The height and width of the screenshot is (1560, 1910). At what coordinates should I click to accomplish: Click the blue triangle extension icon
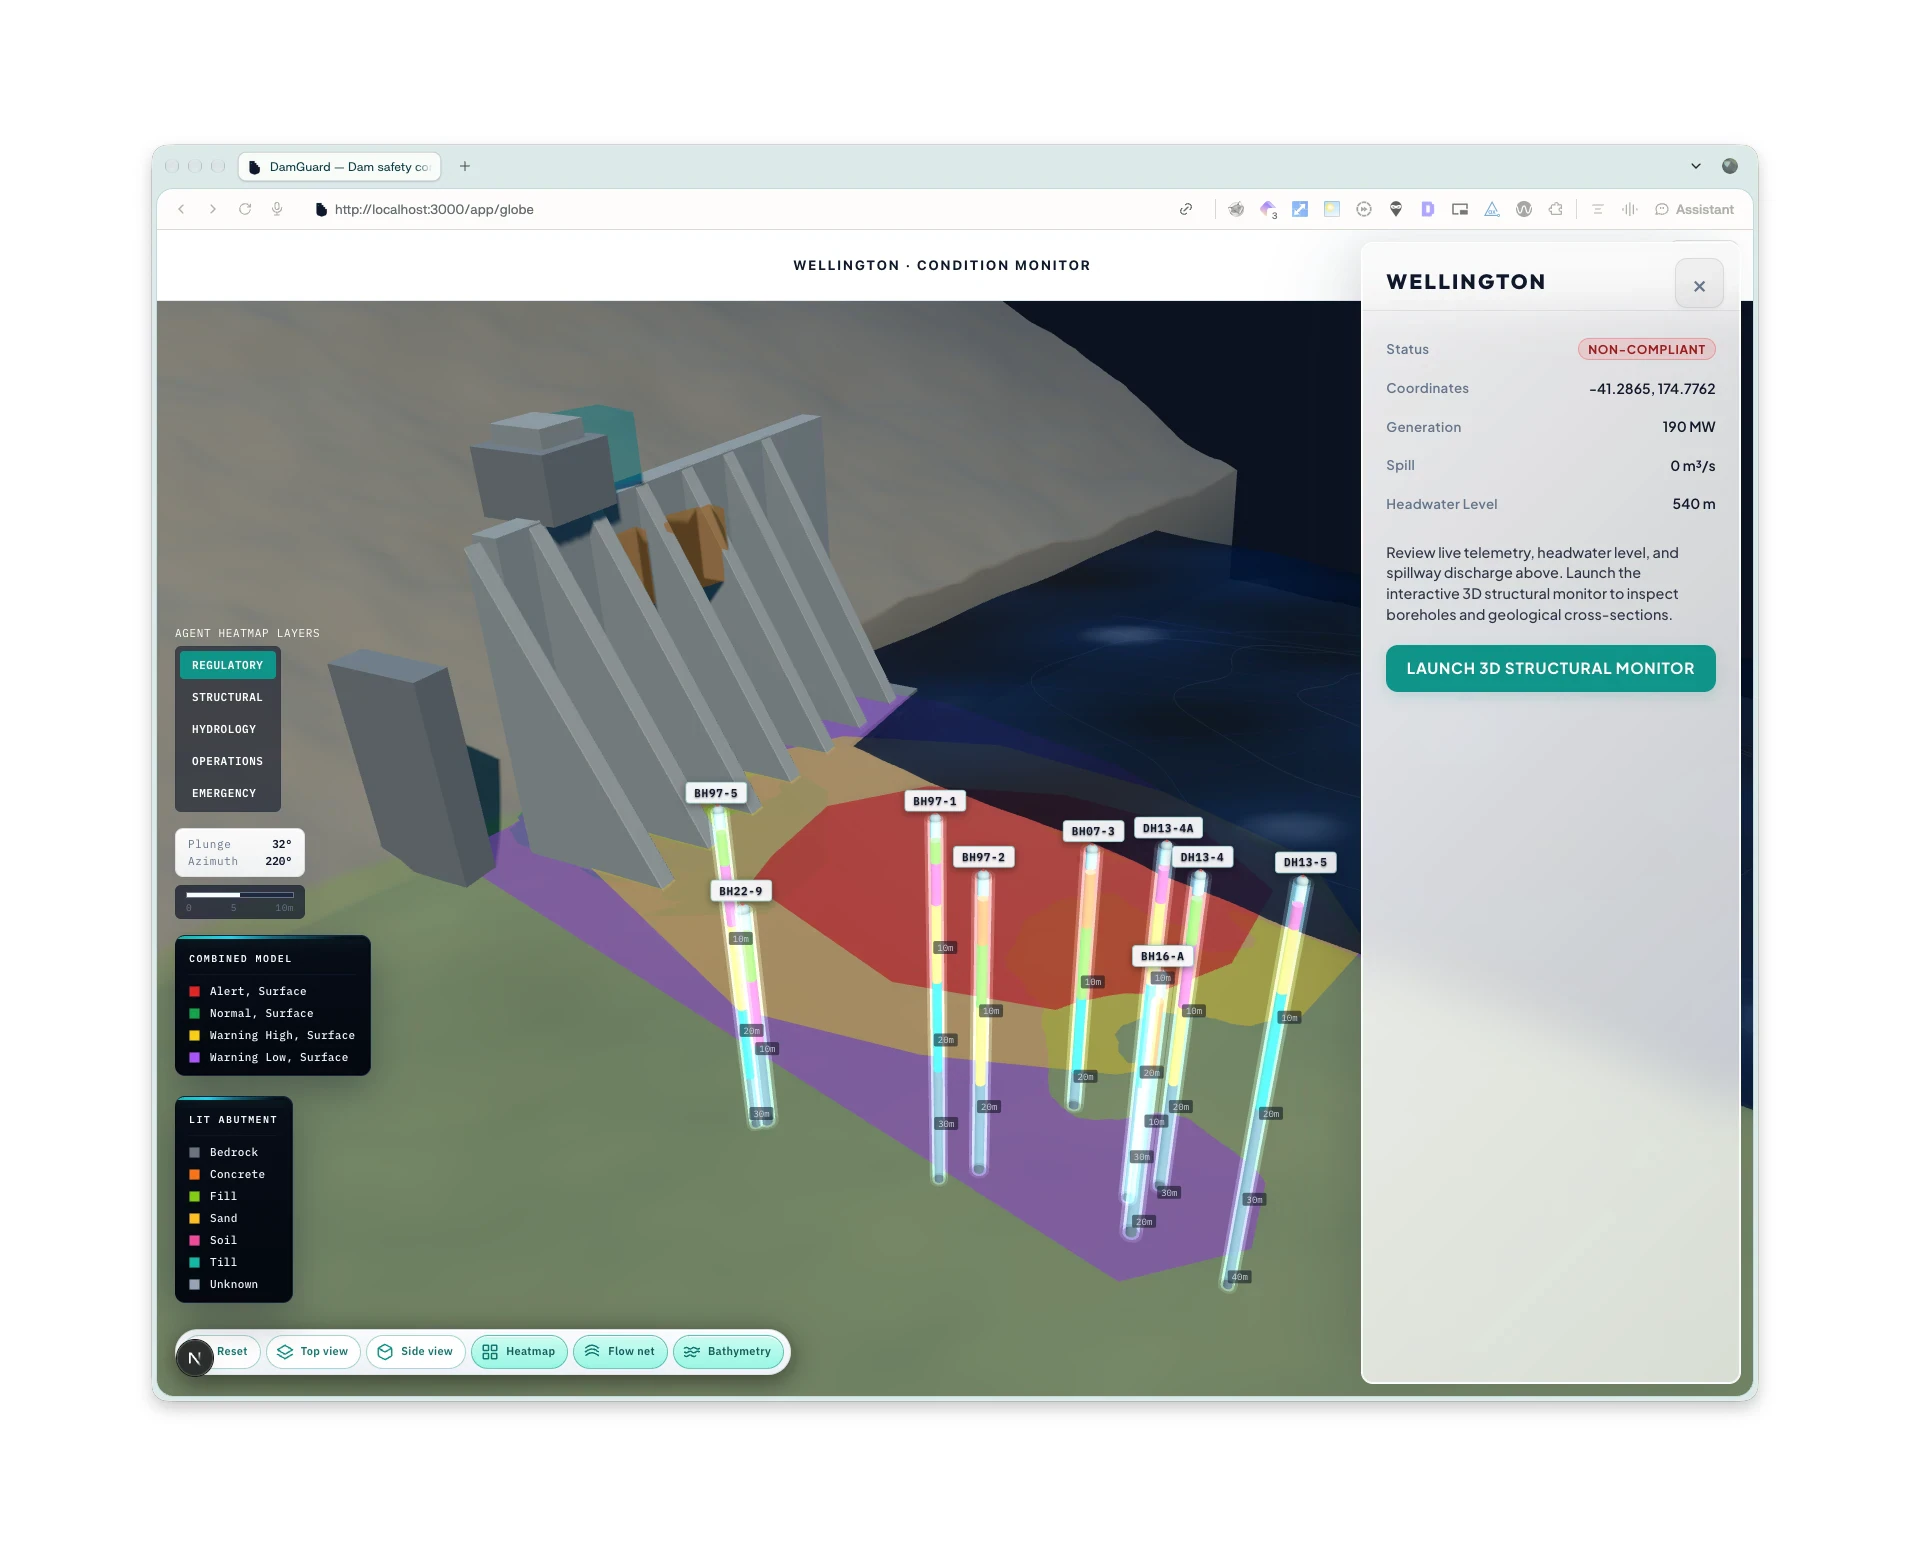1492,209
